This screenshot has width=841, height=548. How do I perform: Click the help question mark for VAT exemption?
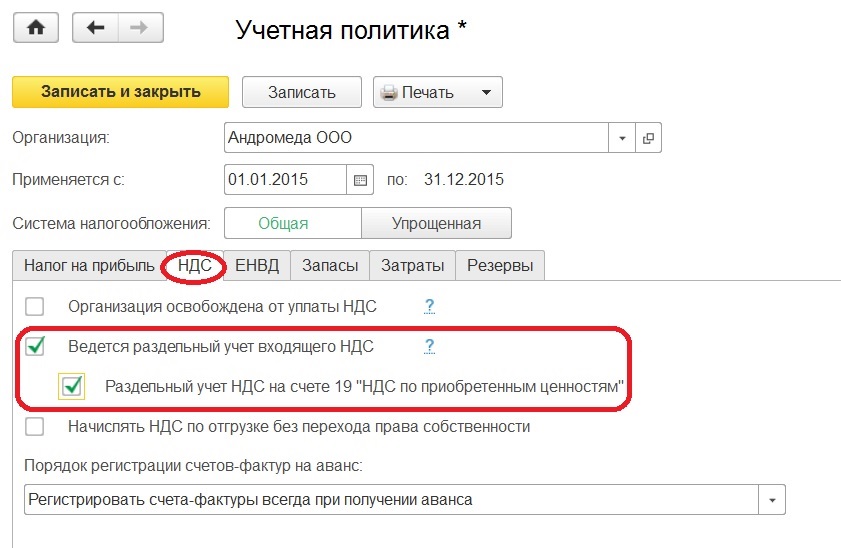tap(429, 306)
